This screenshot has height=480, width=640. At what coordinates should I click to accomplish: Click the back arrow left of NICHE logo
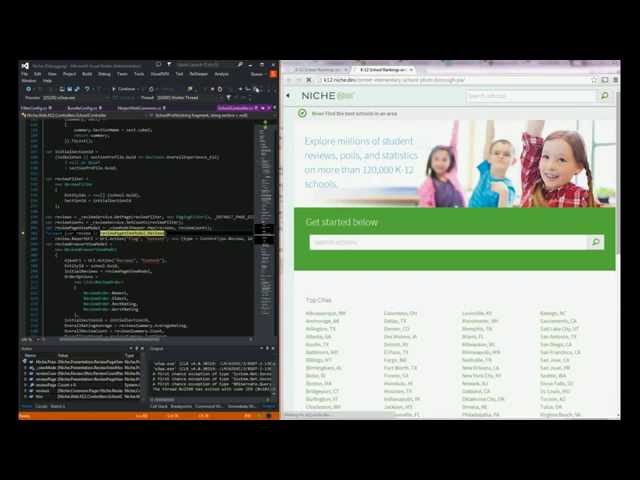[288, 96]
